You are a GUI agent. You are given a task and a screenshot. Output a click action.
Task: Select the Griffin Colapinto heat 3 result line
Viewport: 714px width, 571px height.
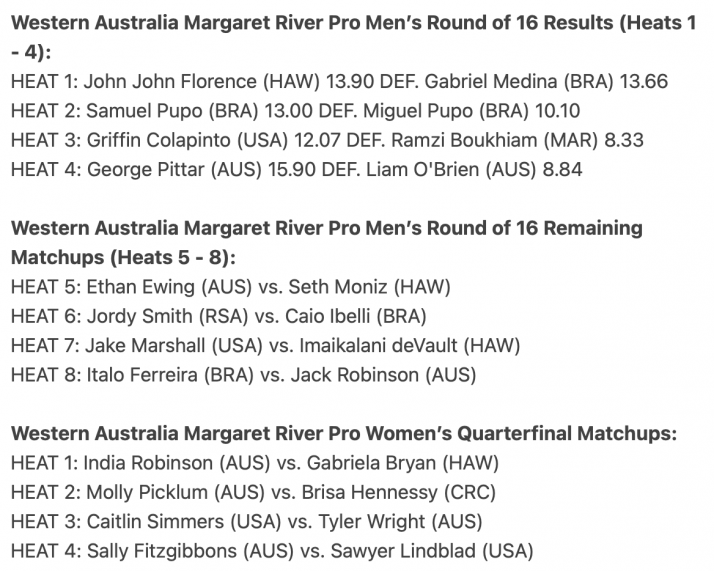pyautogui.click(x=327, y=140)
